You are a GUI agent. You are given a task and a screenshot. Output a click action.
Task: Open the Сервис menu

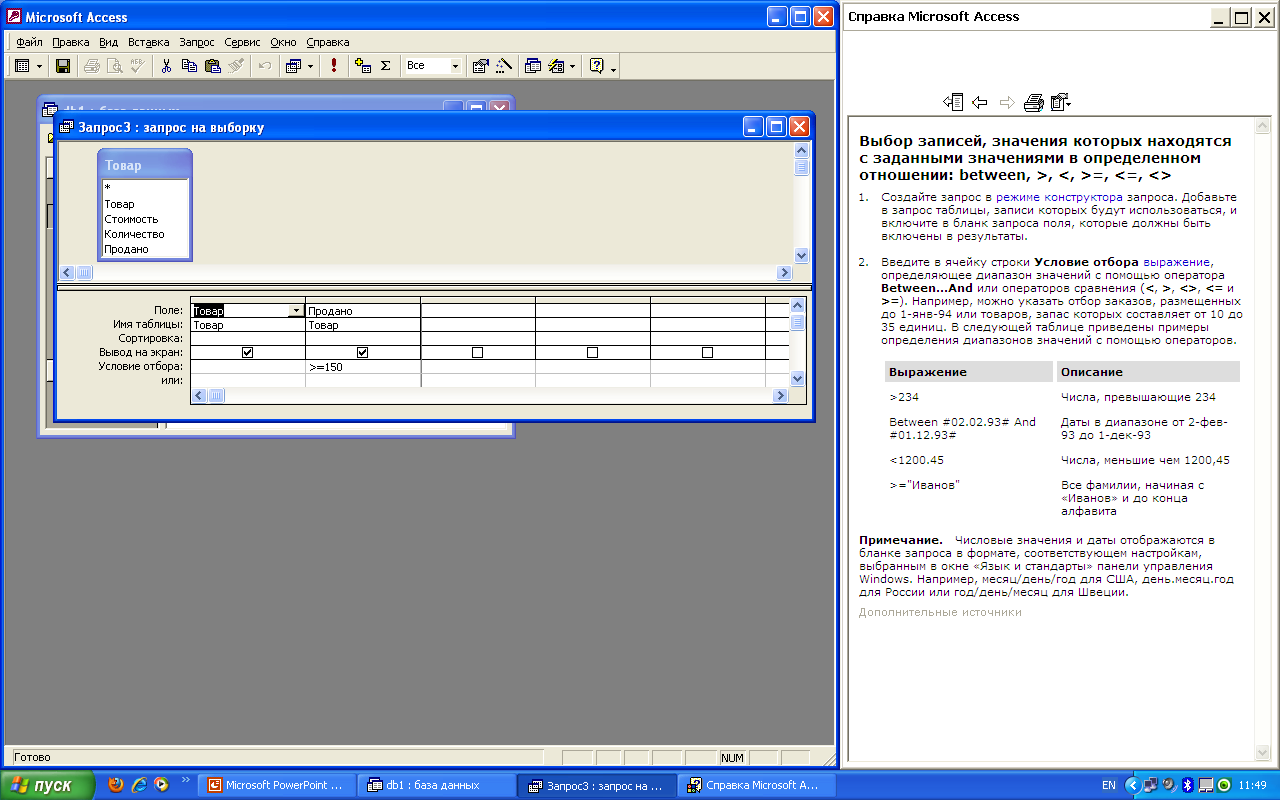tap(242, 42)
